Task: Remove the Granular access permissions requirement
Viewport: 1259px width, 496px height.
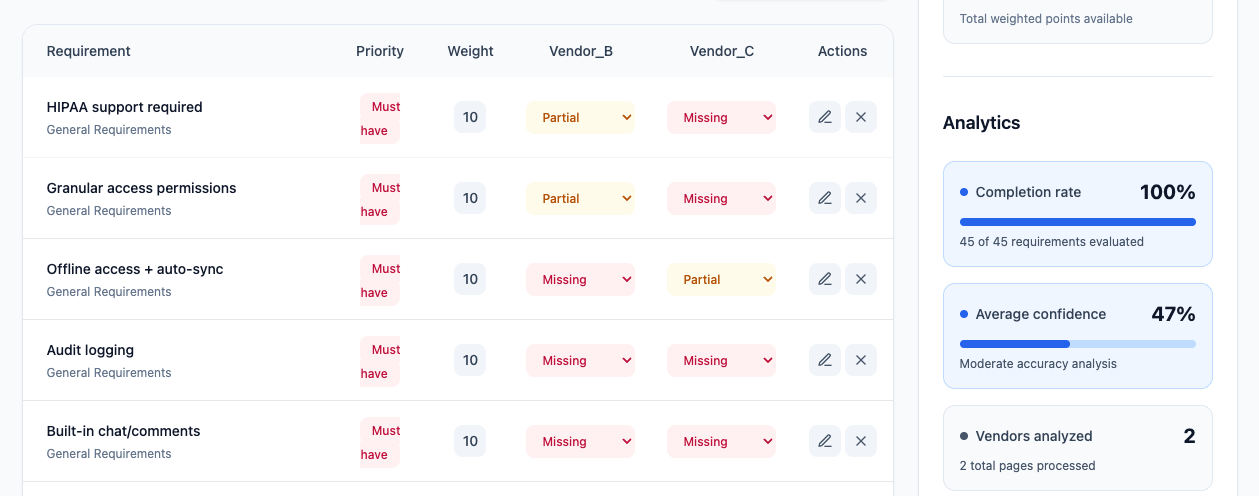Action: [861, 198]
